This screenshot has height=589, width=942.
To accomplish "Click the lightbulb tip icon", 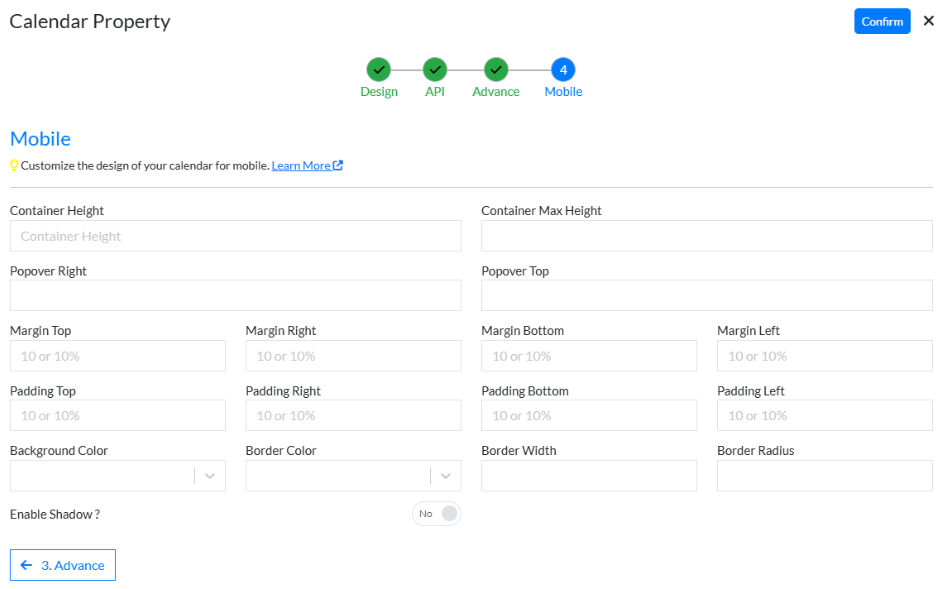I will point(14,165).
